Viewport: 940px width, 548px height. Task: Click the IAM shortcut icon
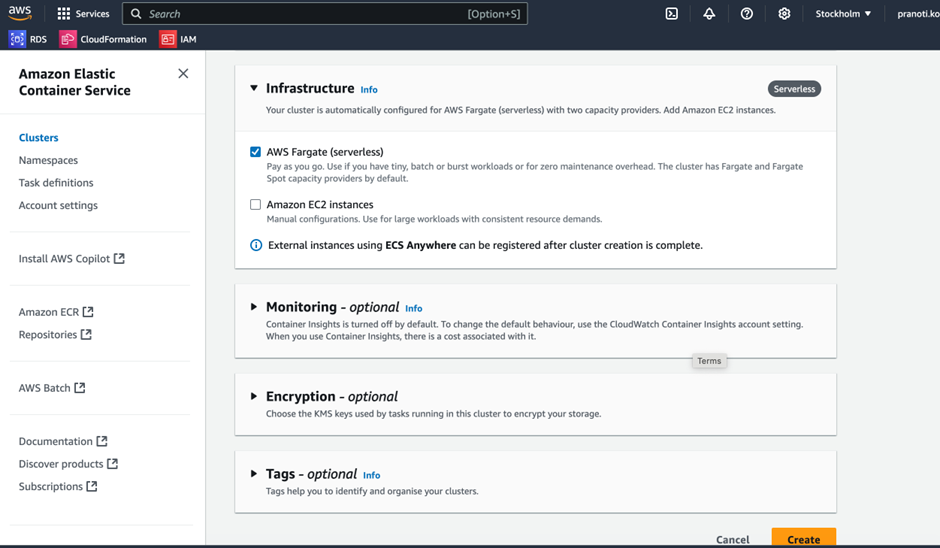click(168, 39)
